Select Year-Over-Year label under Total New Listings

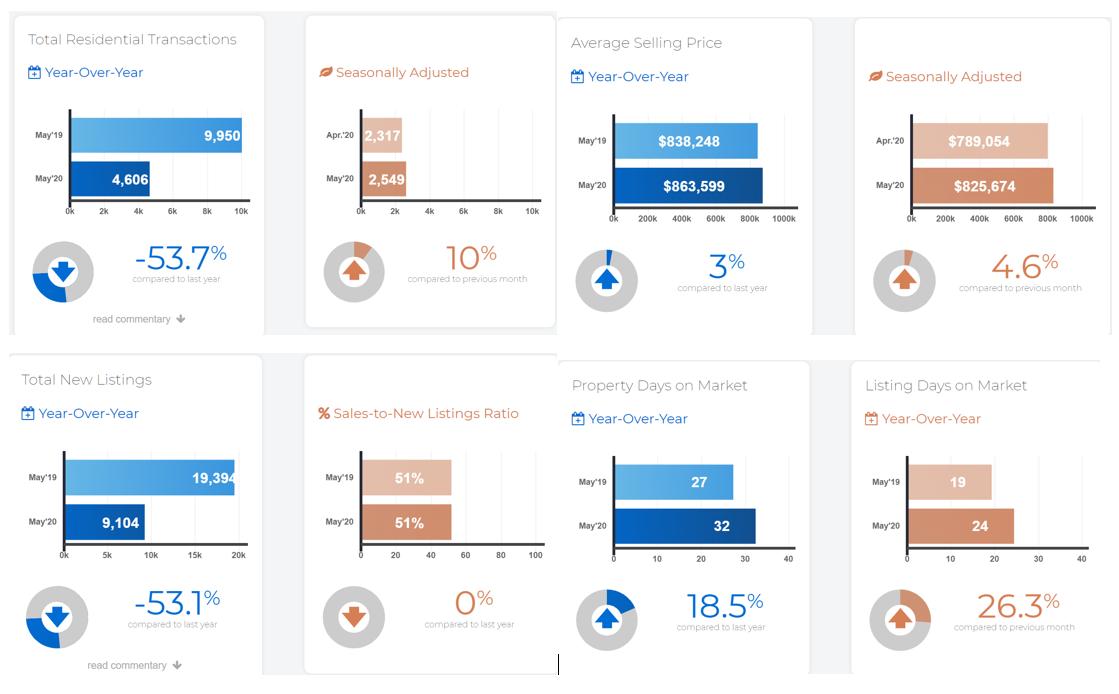click(x=89, y=414)
